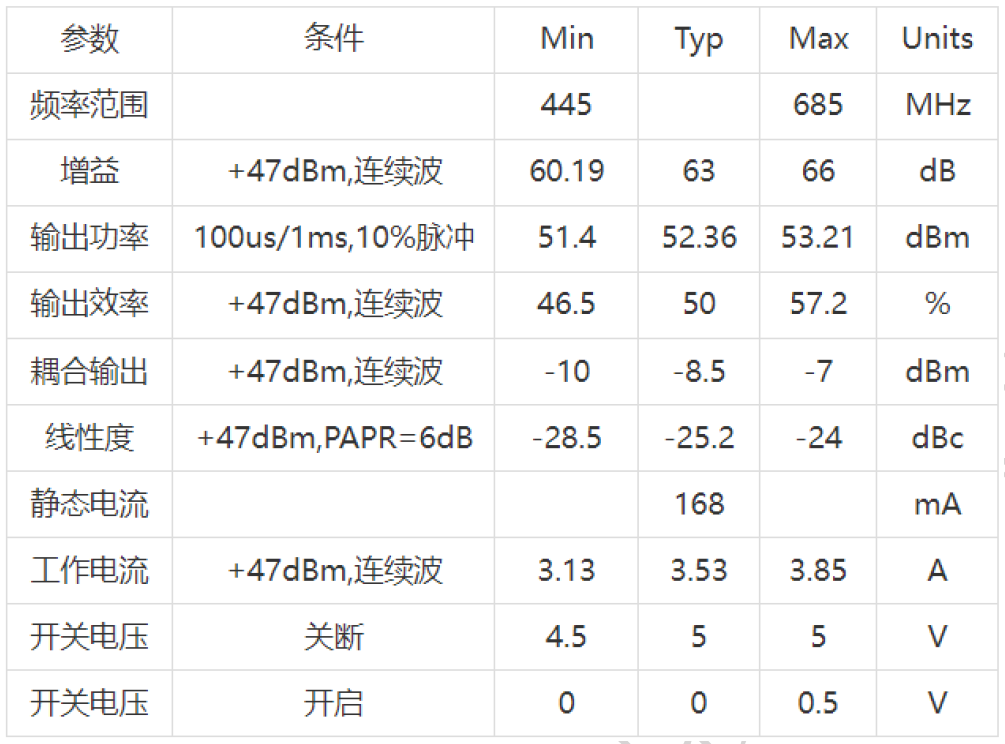Select the 100us/1ms,10%脉冲 condition cell
The height and width of the screenshot is (744, 1005).
pyautogui.click(x=334, y=238)
